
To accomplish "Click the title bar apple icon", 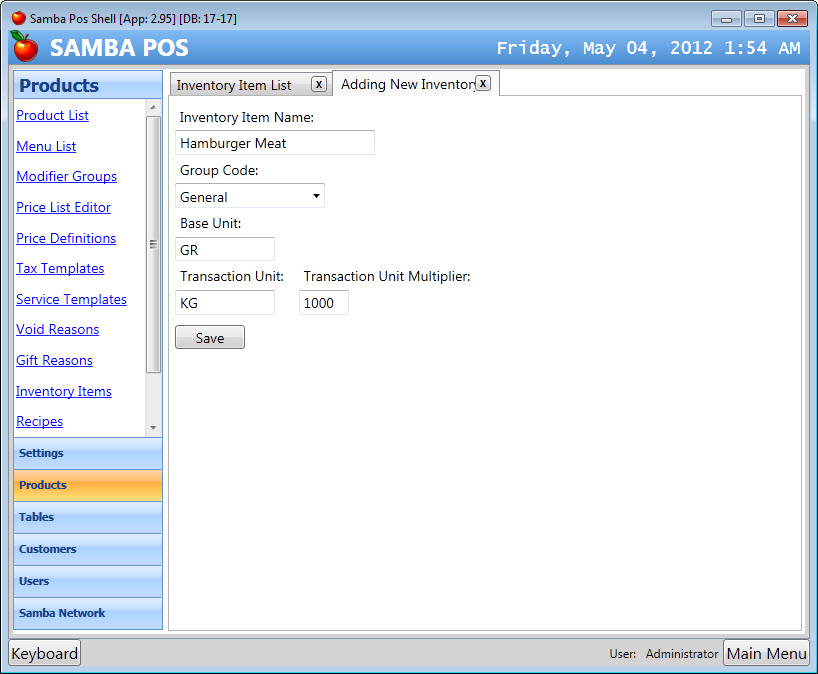I will (19, 18).
